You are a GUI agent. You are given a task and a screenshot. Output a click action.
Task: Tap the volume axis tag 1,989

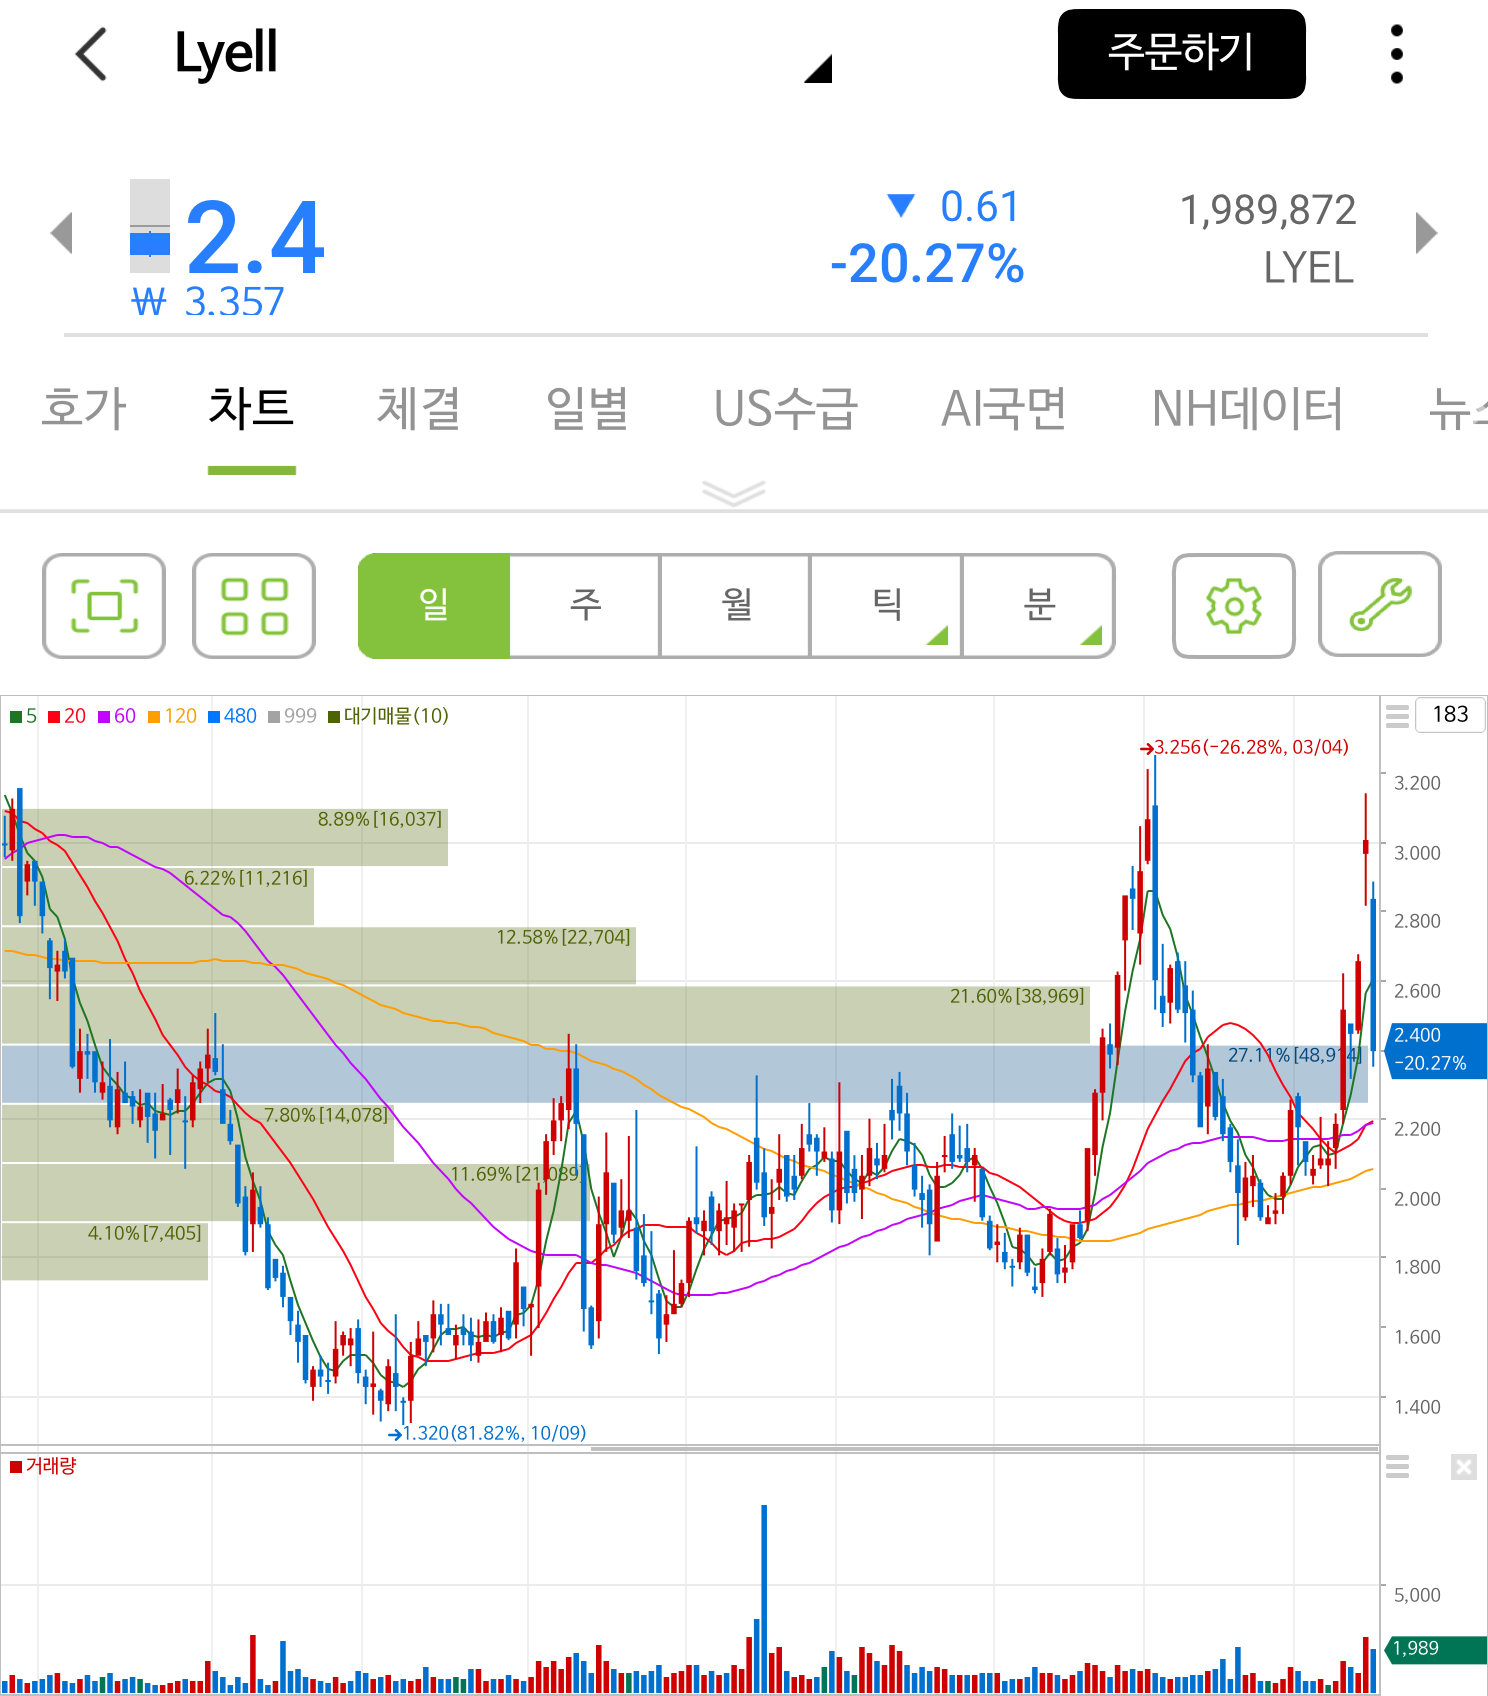[1435, 1649]
